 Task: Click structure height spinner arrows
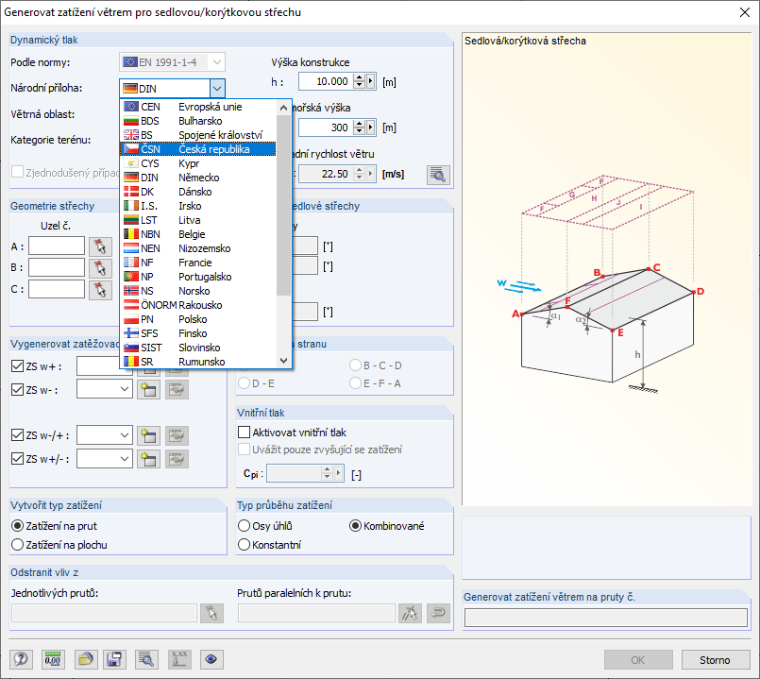(359, 81)
